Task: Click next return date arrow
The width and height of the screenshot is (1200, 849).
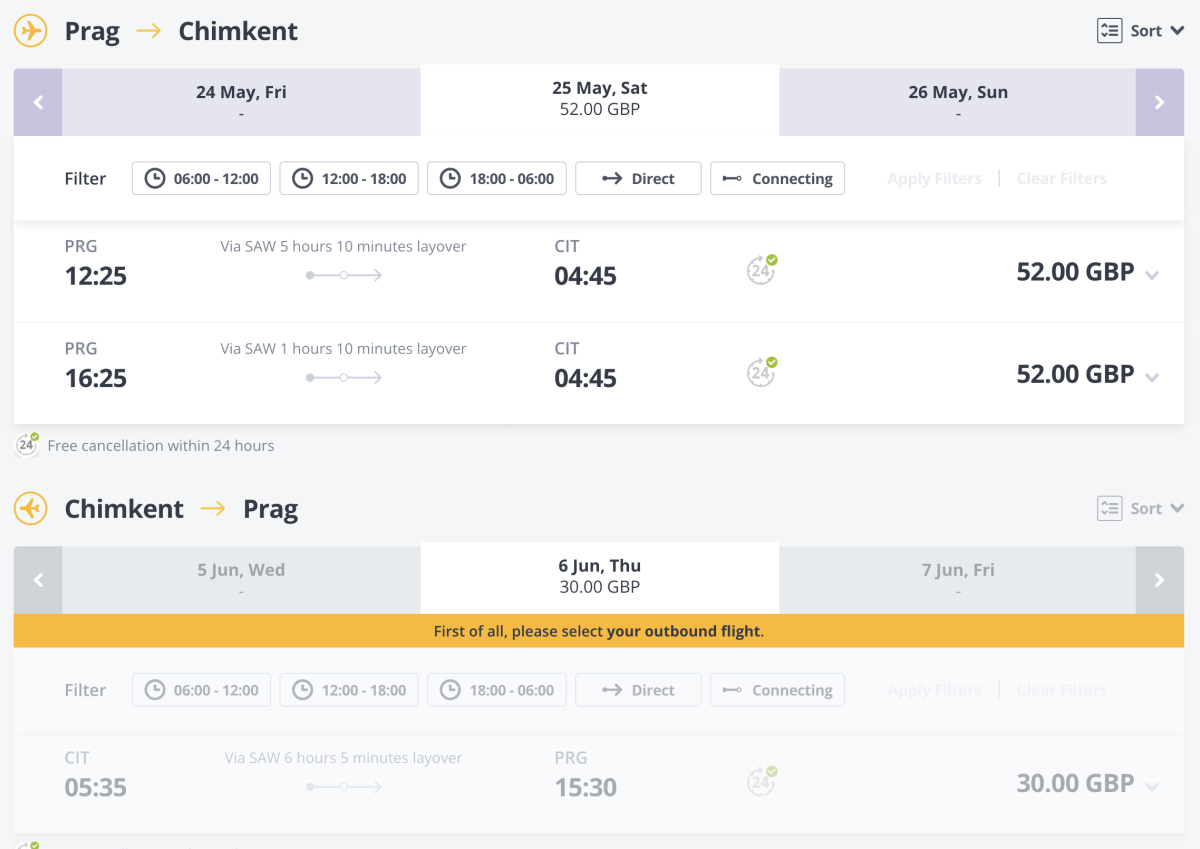Action: coord(1159,580)
